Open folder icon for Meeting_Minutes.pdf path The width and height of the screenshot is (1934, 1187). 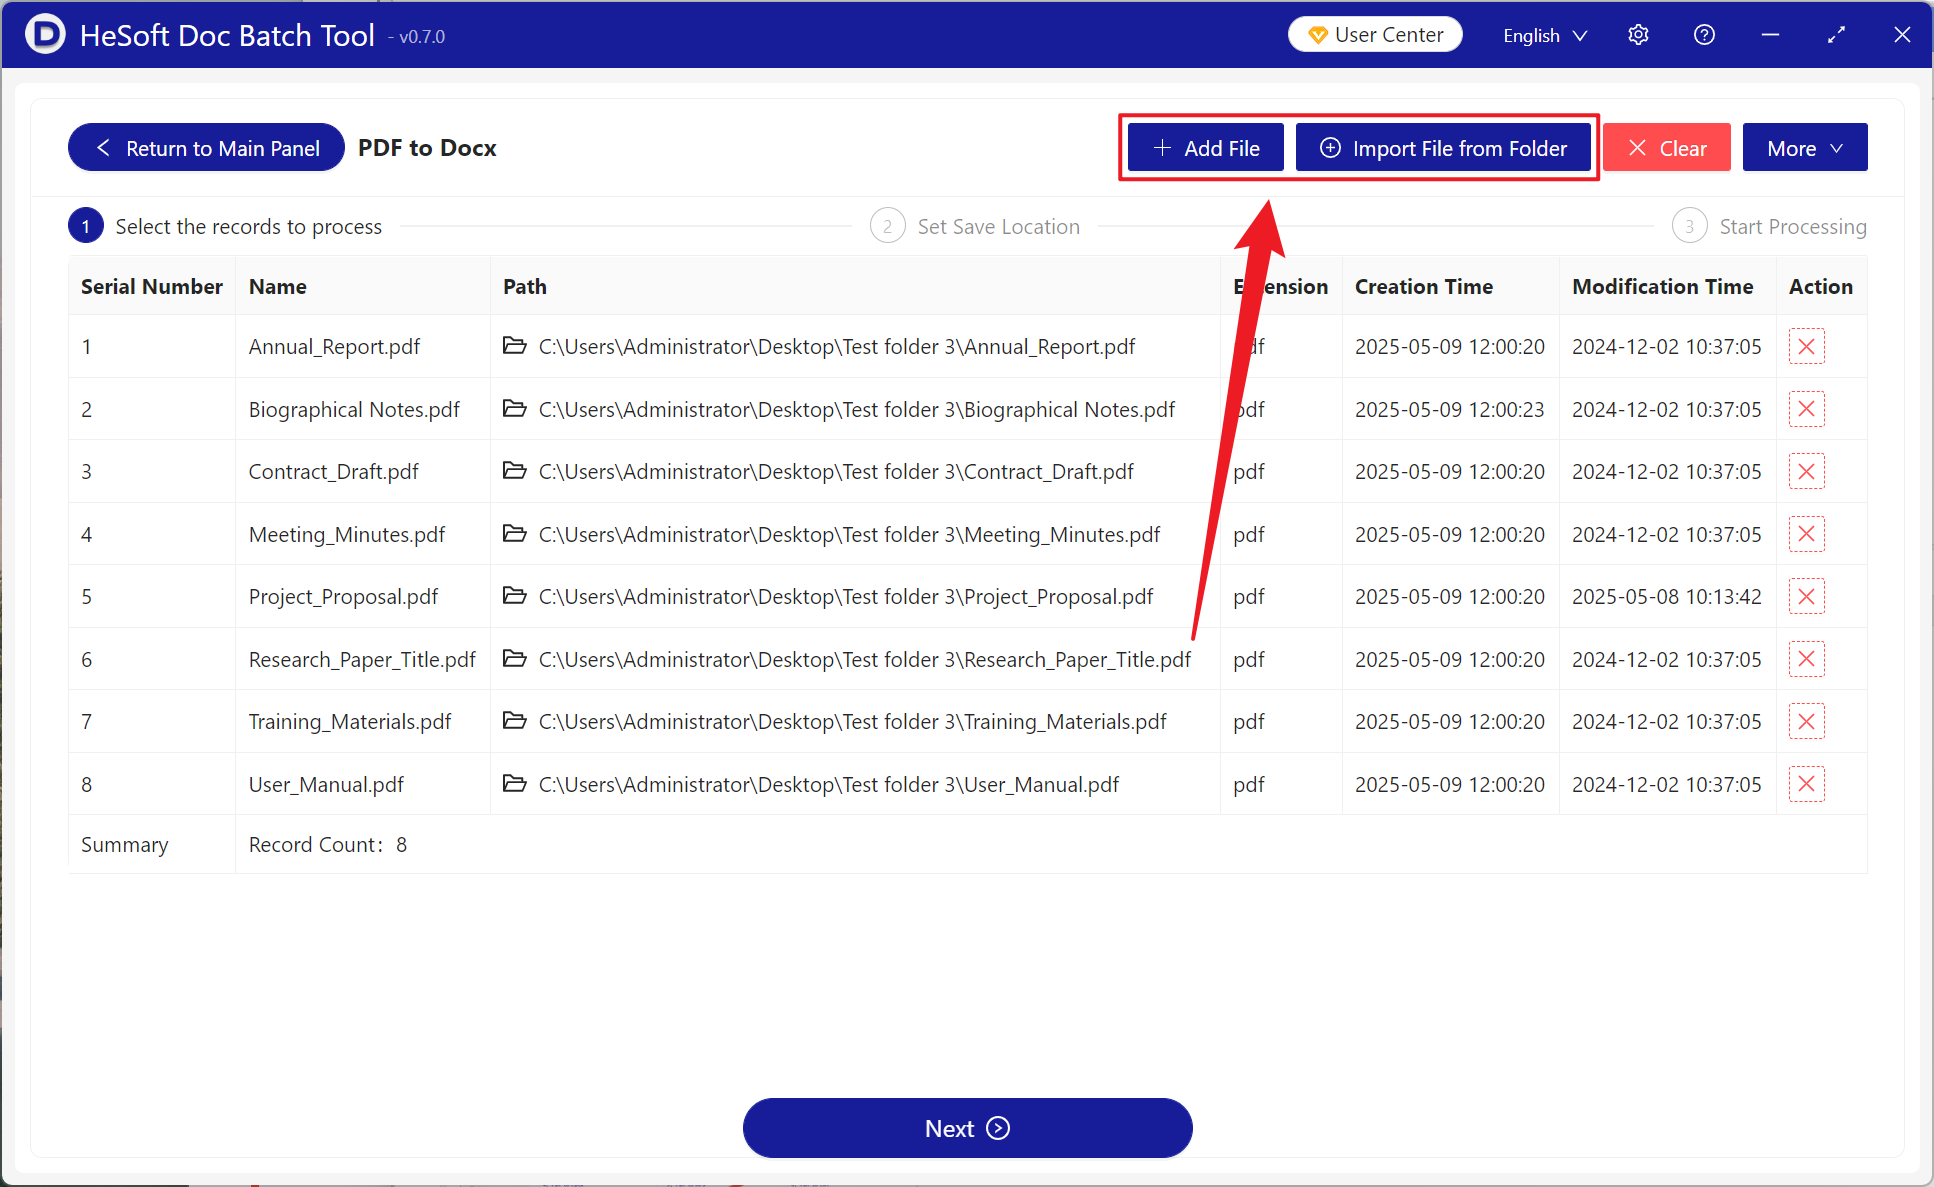pyautogui.click(x=514, y=534)
